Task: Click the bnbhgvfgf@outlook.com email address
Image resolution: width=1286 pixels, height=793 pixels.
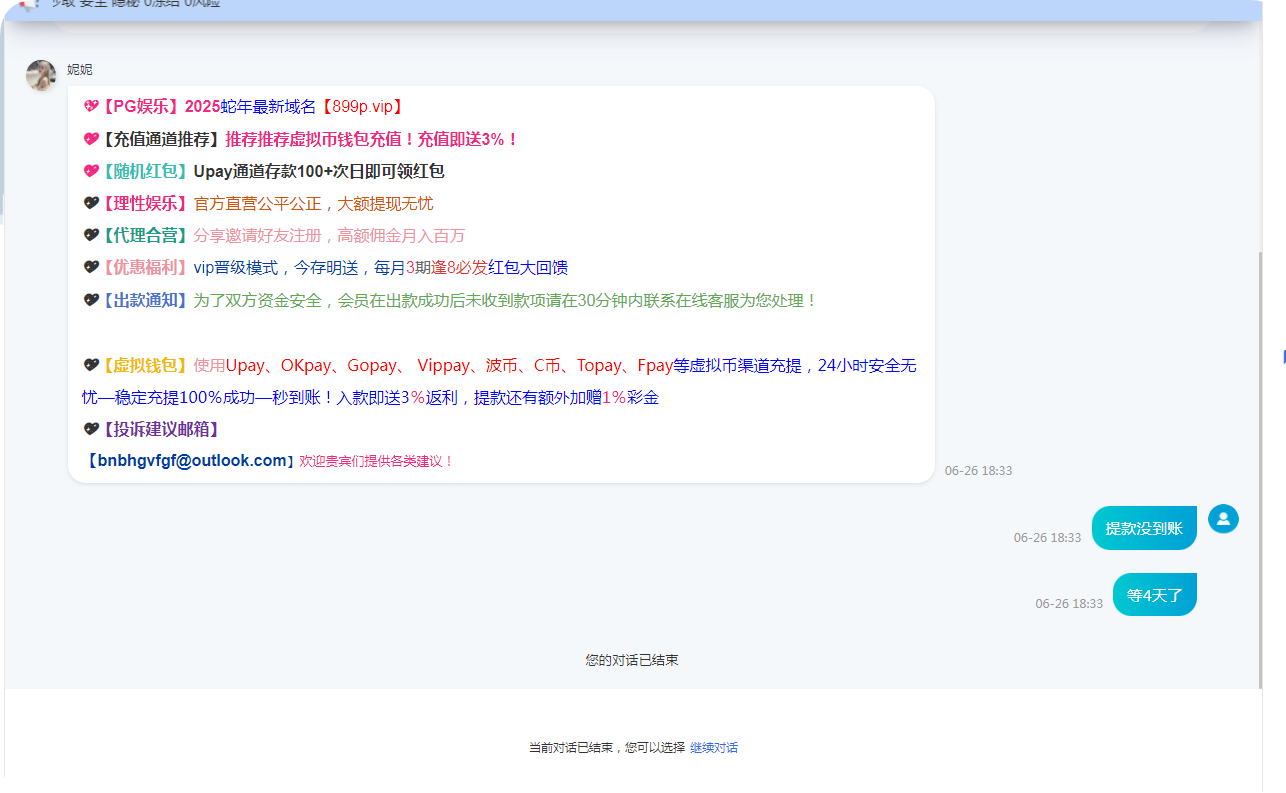Action: [x=192, y=461]
